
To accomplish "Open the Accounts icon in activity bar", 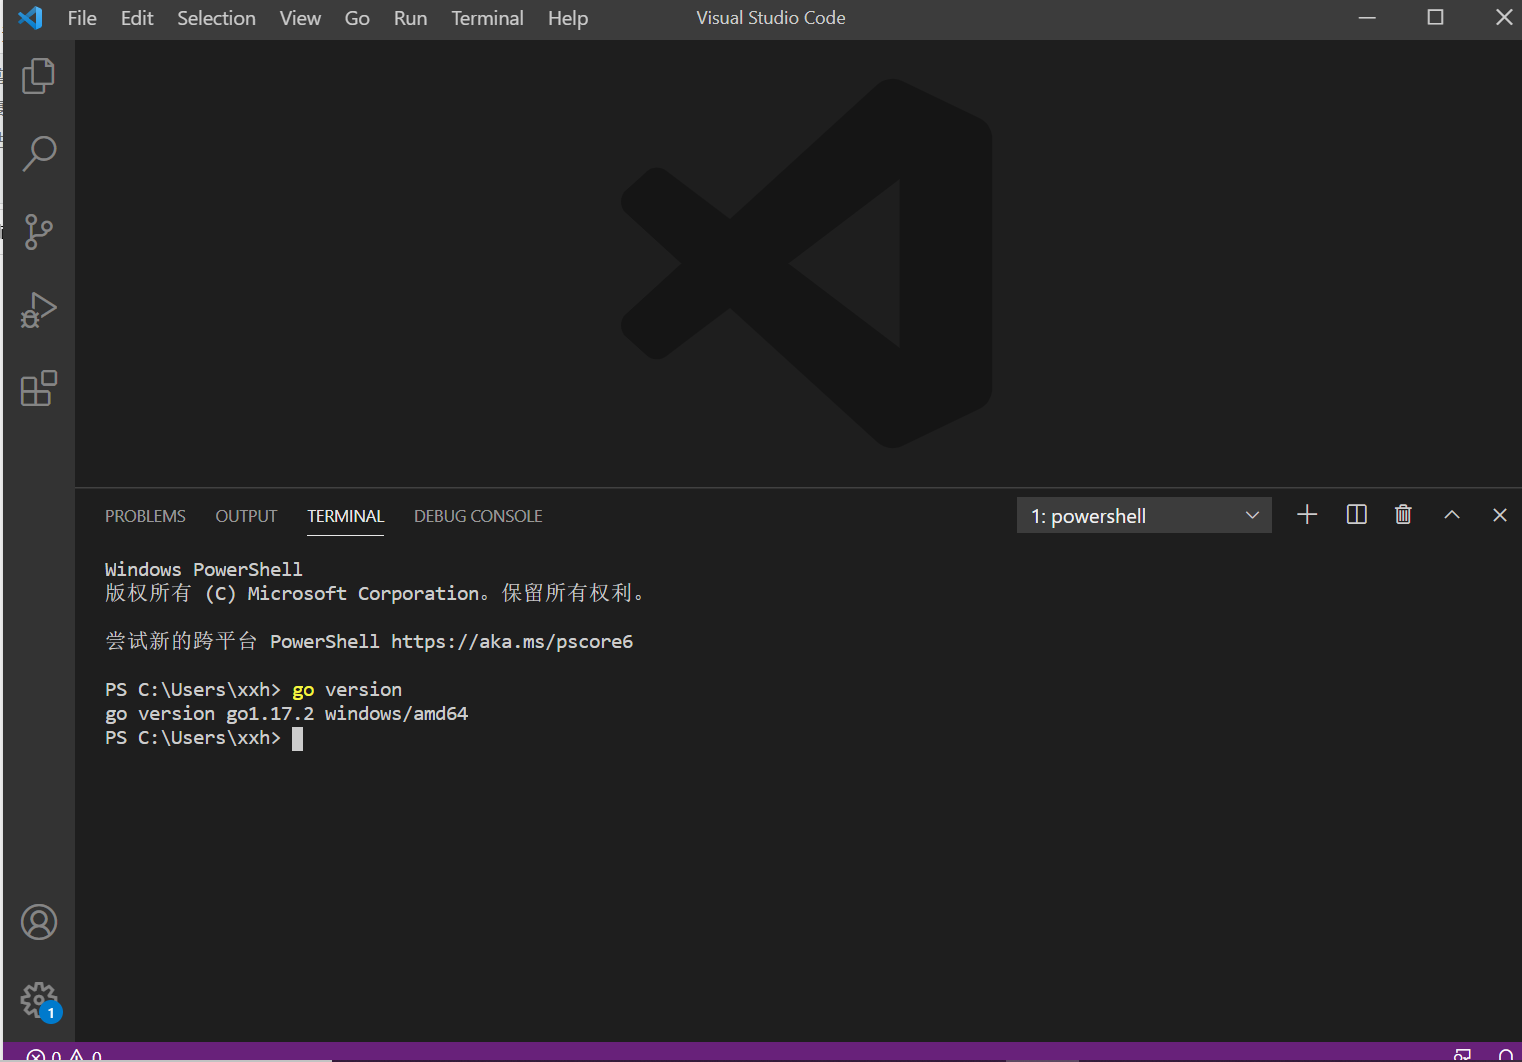I will [39, 922].
